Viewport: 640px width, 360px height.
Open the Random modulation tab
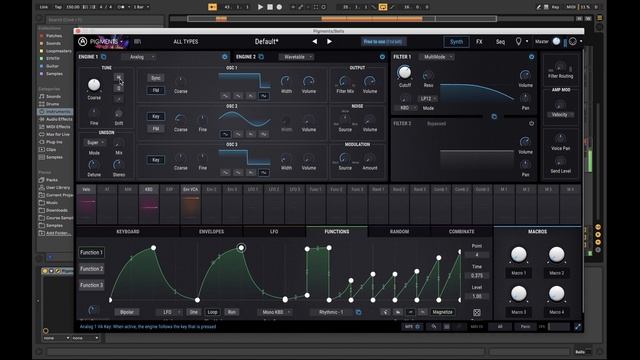(399, 232)
